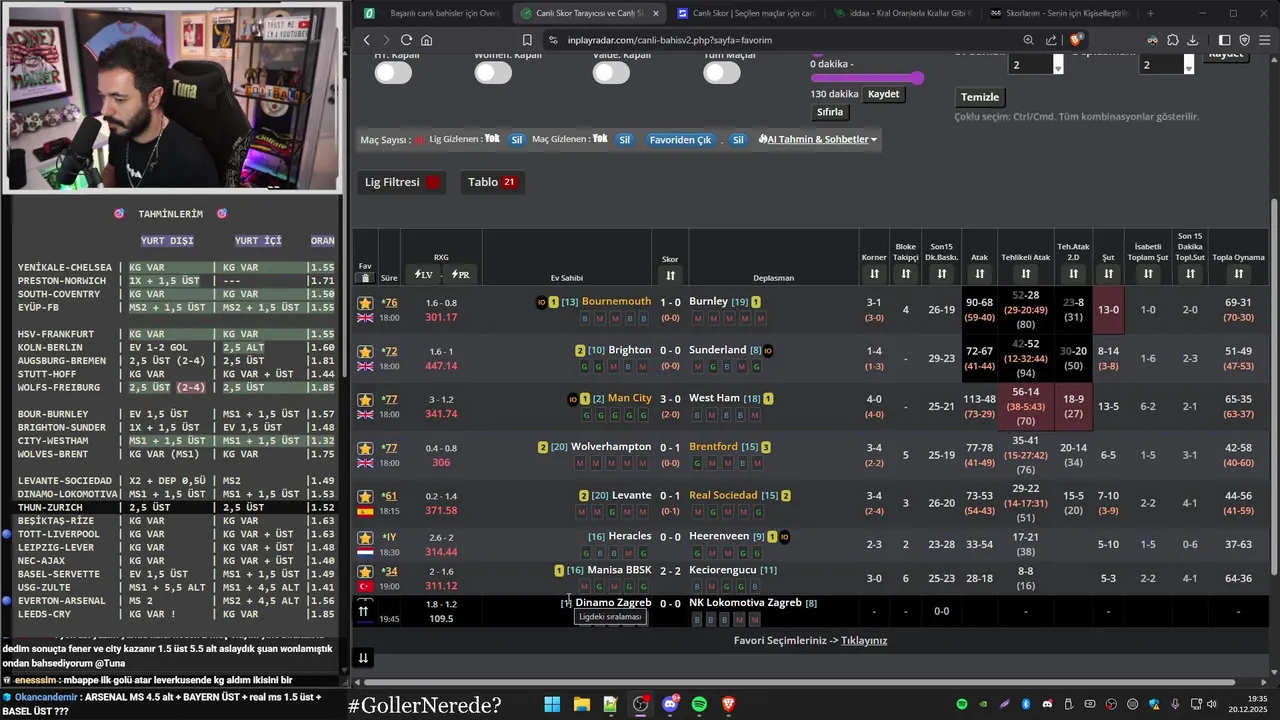Adjust the purple dakika range slider

866,78
